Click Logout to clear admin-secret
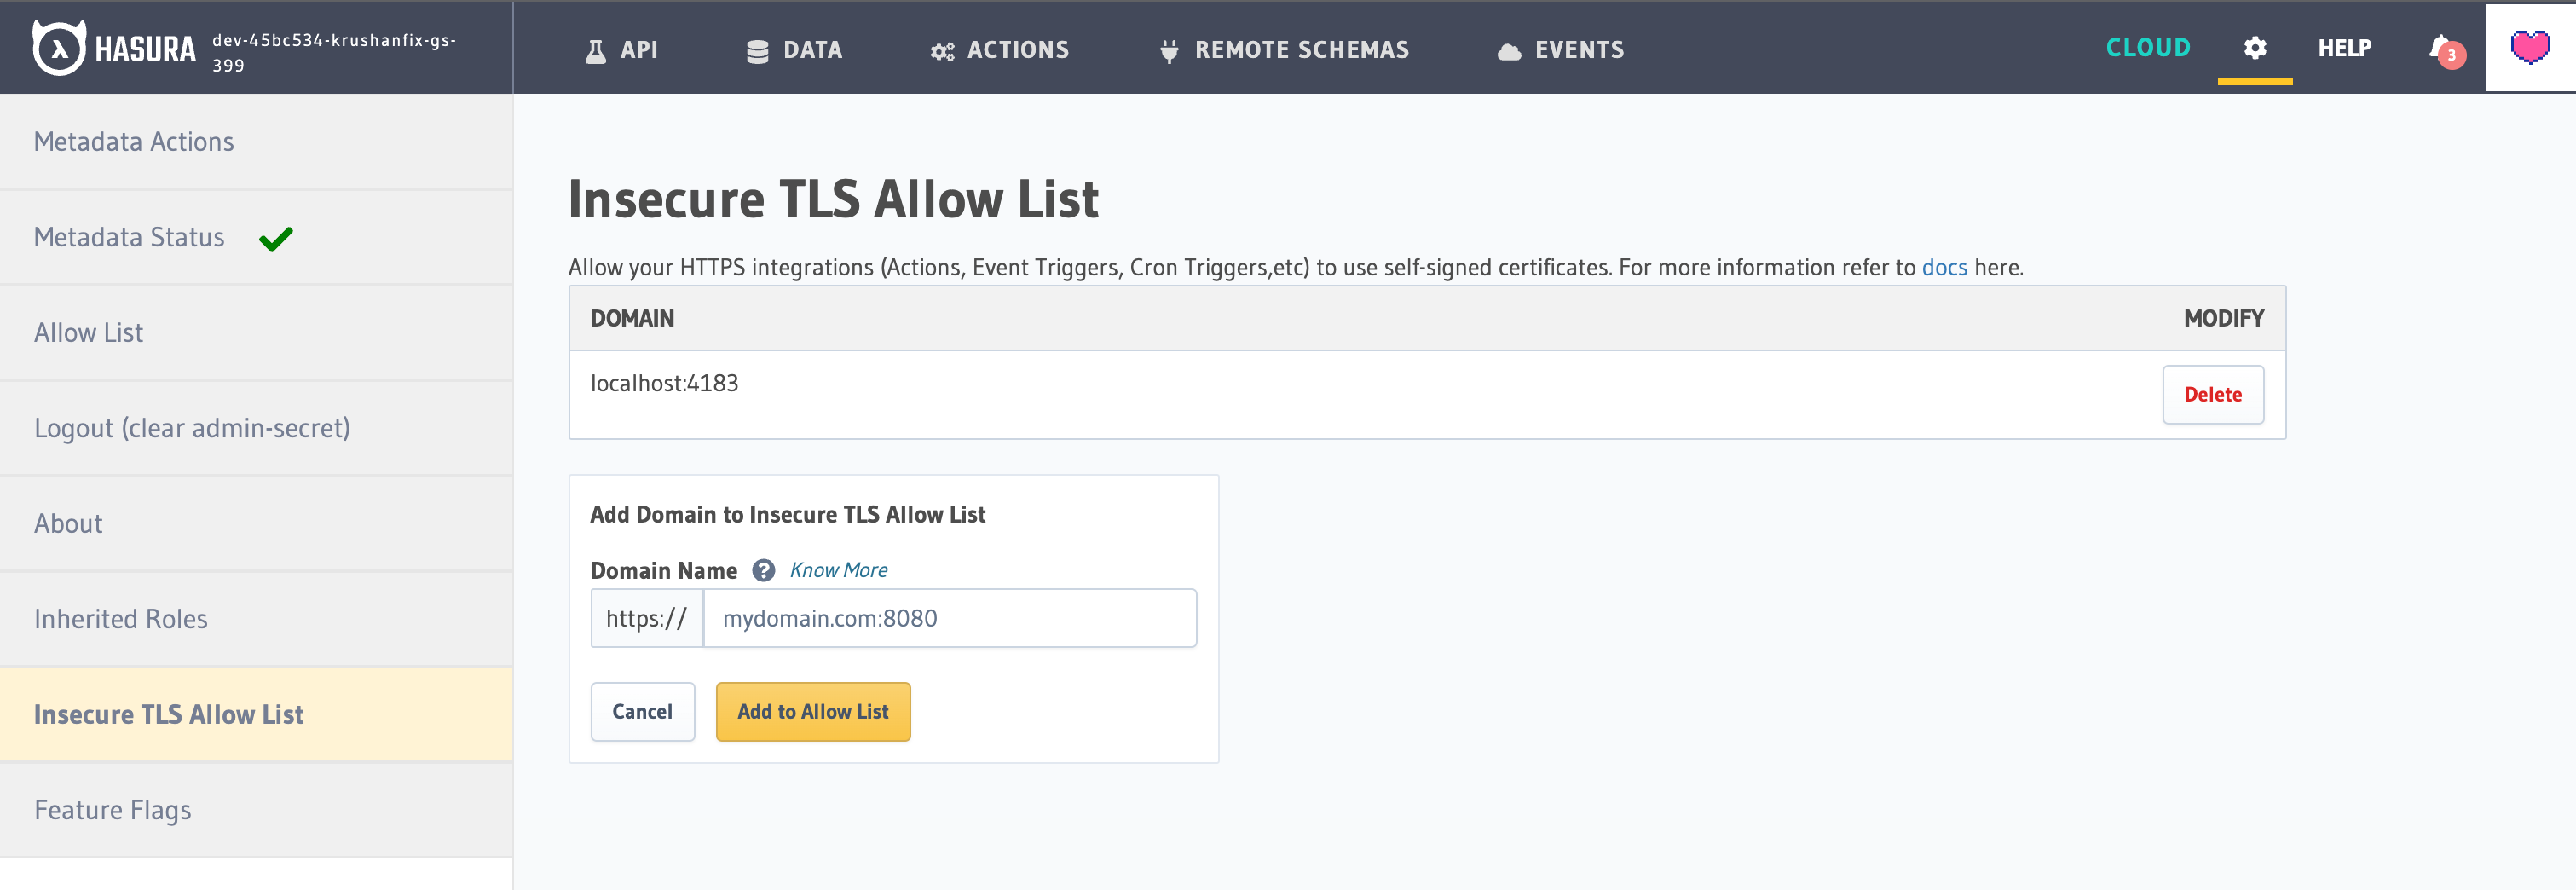This screenshot has height=890, width=2576. pyautogui.click(x=192, y=427)
